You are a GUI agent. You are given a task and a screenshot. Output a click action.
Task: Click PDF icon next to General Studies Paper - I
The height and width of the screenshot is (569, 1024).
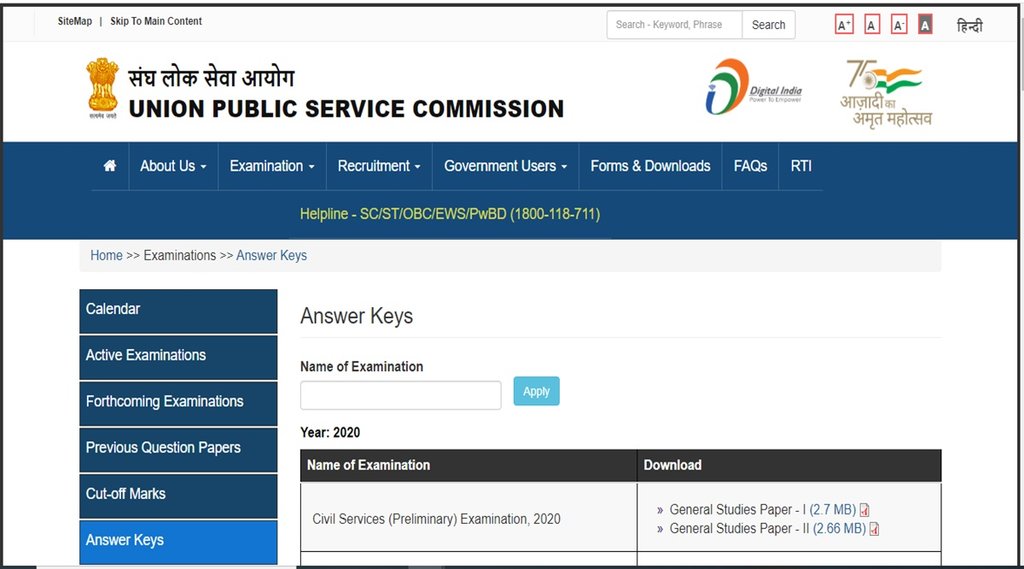click(865, 510)
